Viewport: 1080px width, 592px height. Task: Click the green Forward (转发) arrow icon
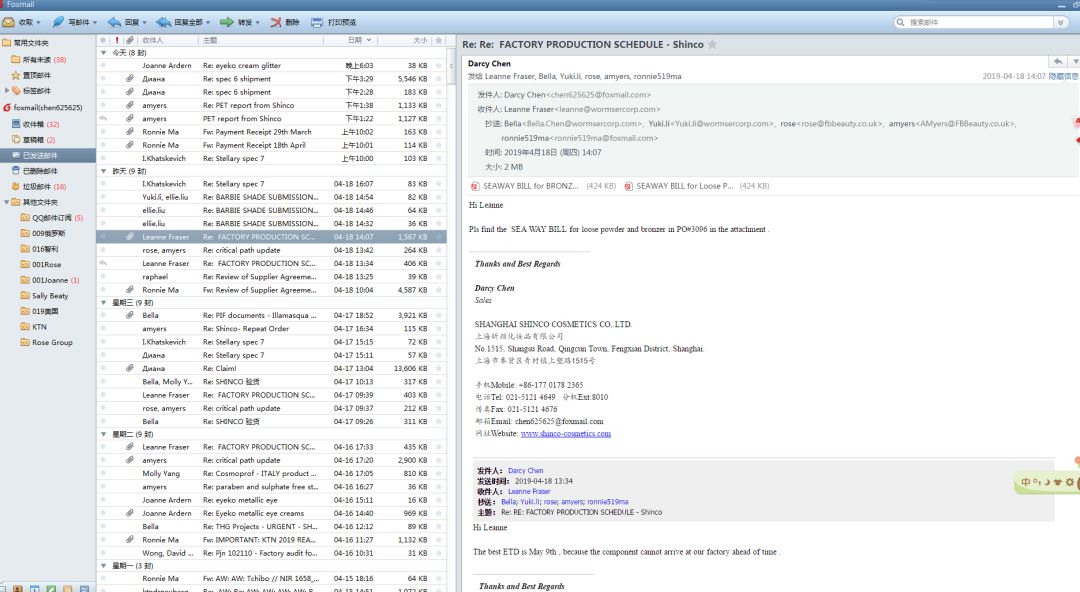point(227,22)
